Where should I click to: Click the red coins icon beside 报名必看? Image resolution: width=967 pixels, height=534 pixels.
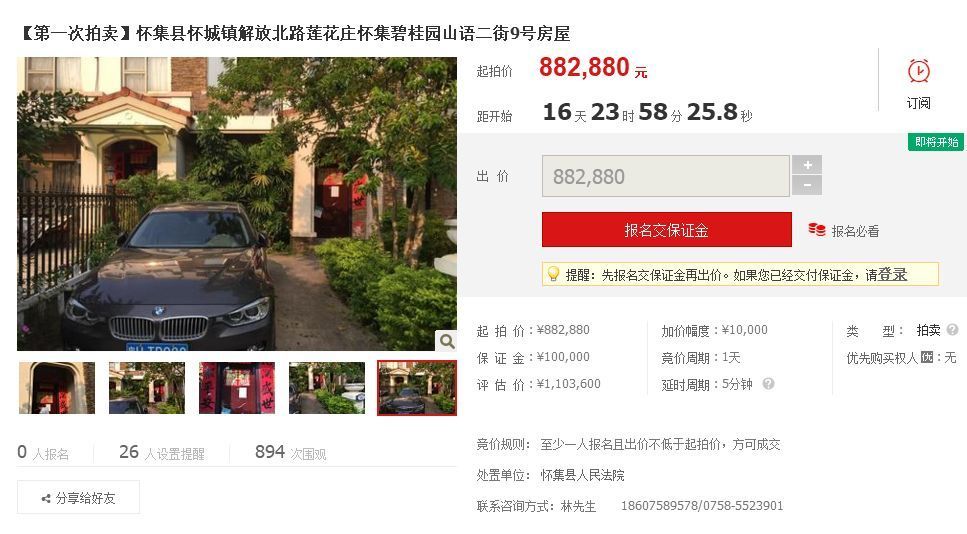point(817,230)
